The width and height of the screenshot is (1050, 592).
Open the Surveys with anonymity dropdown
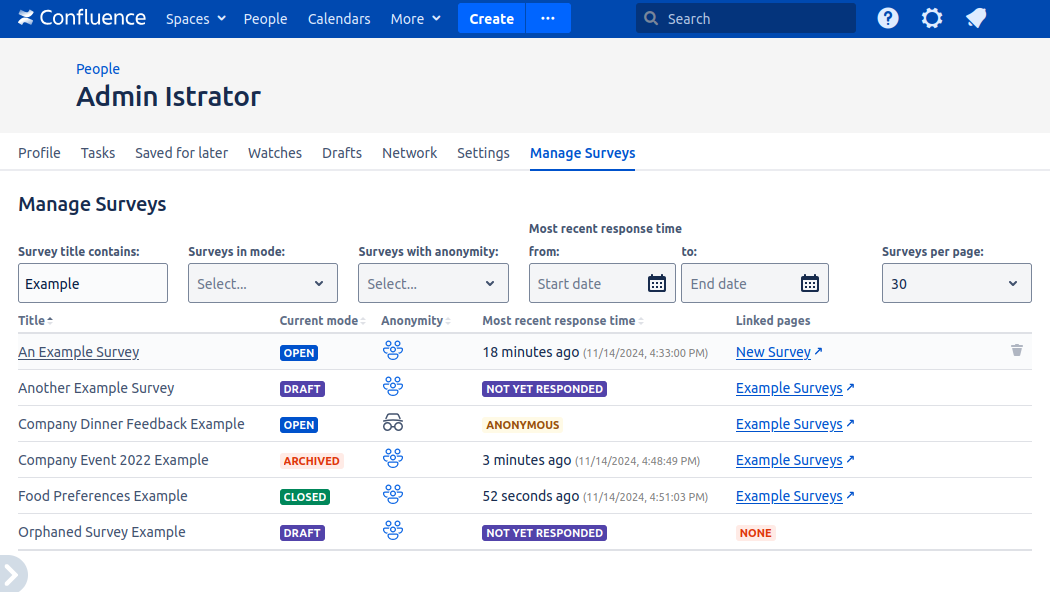pos(433,284)
